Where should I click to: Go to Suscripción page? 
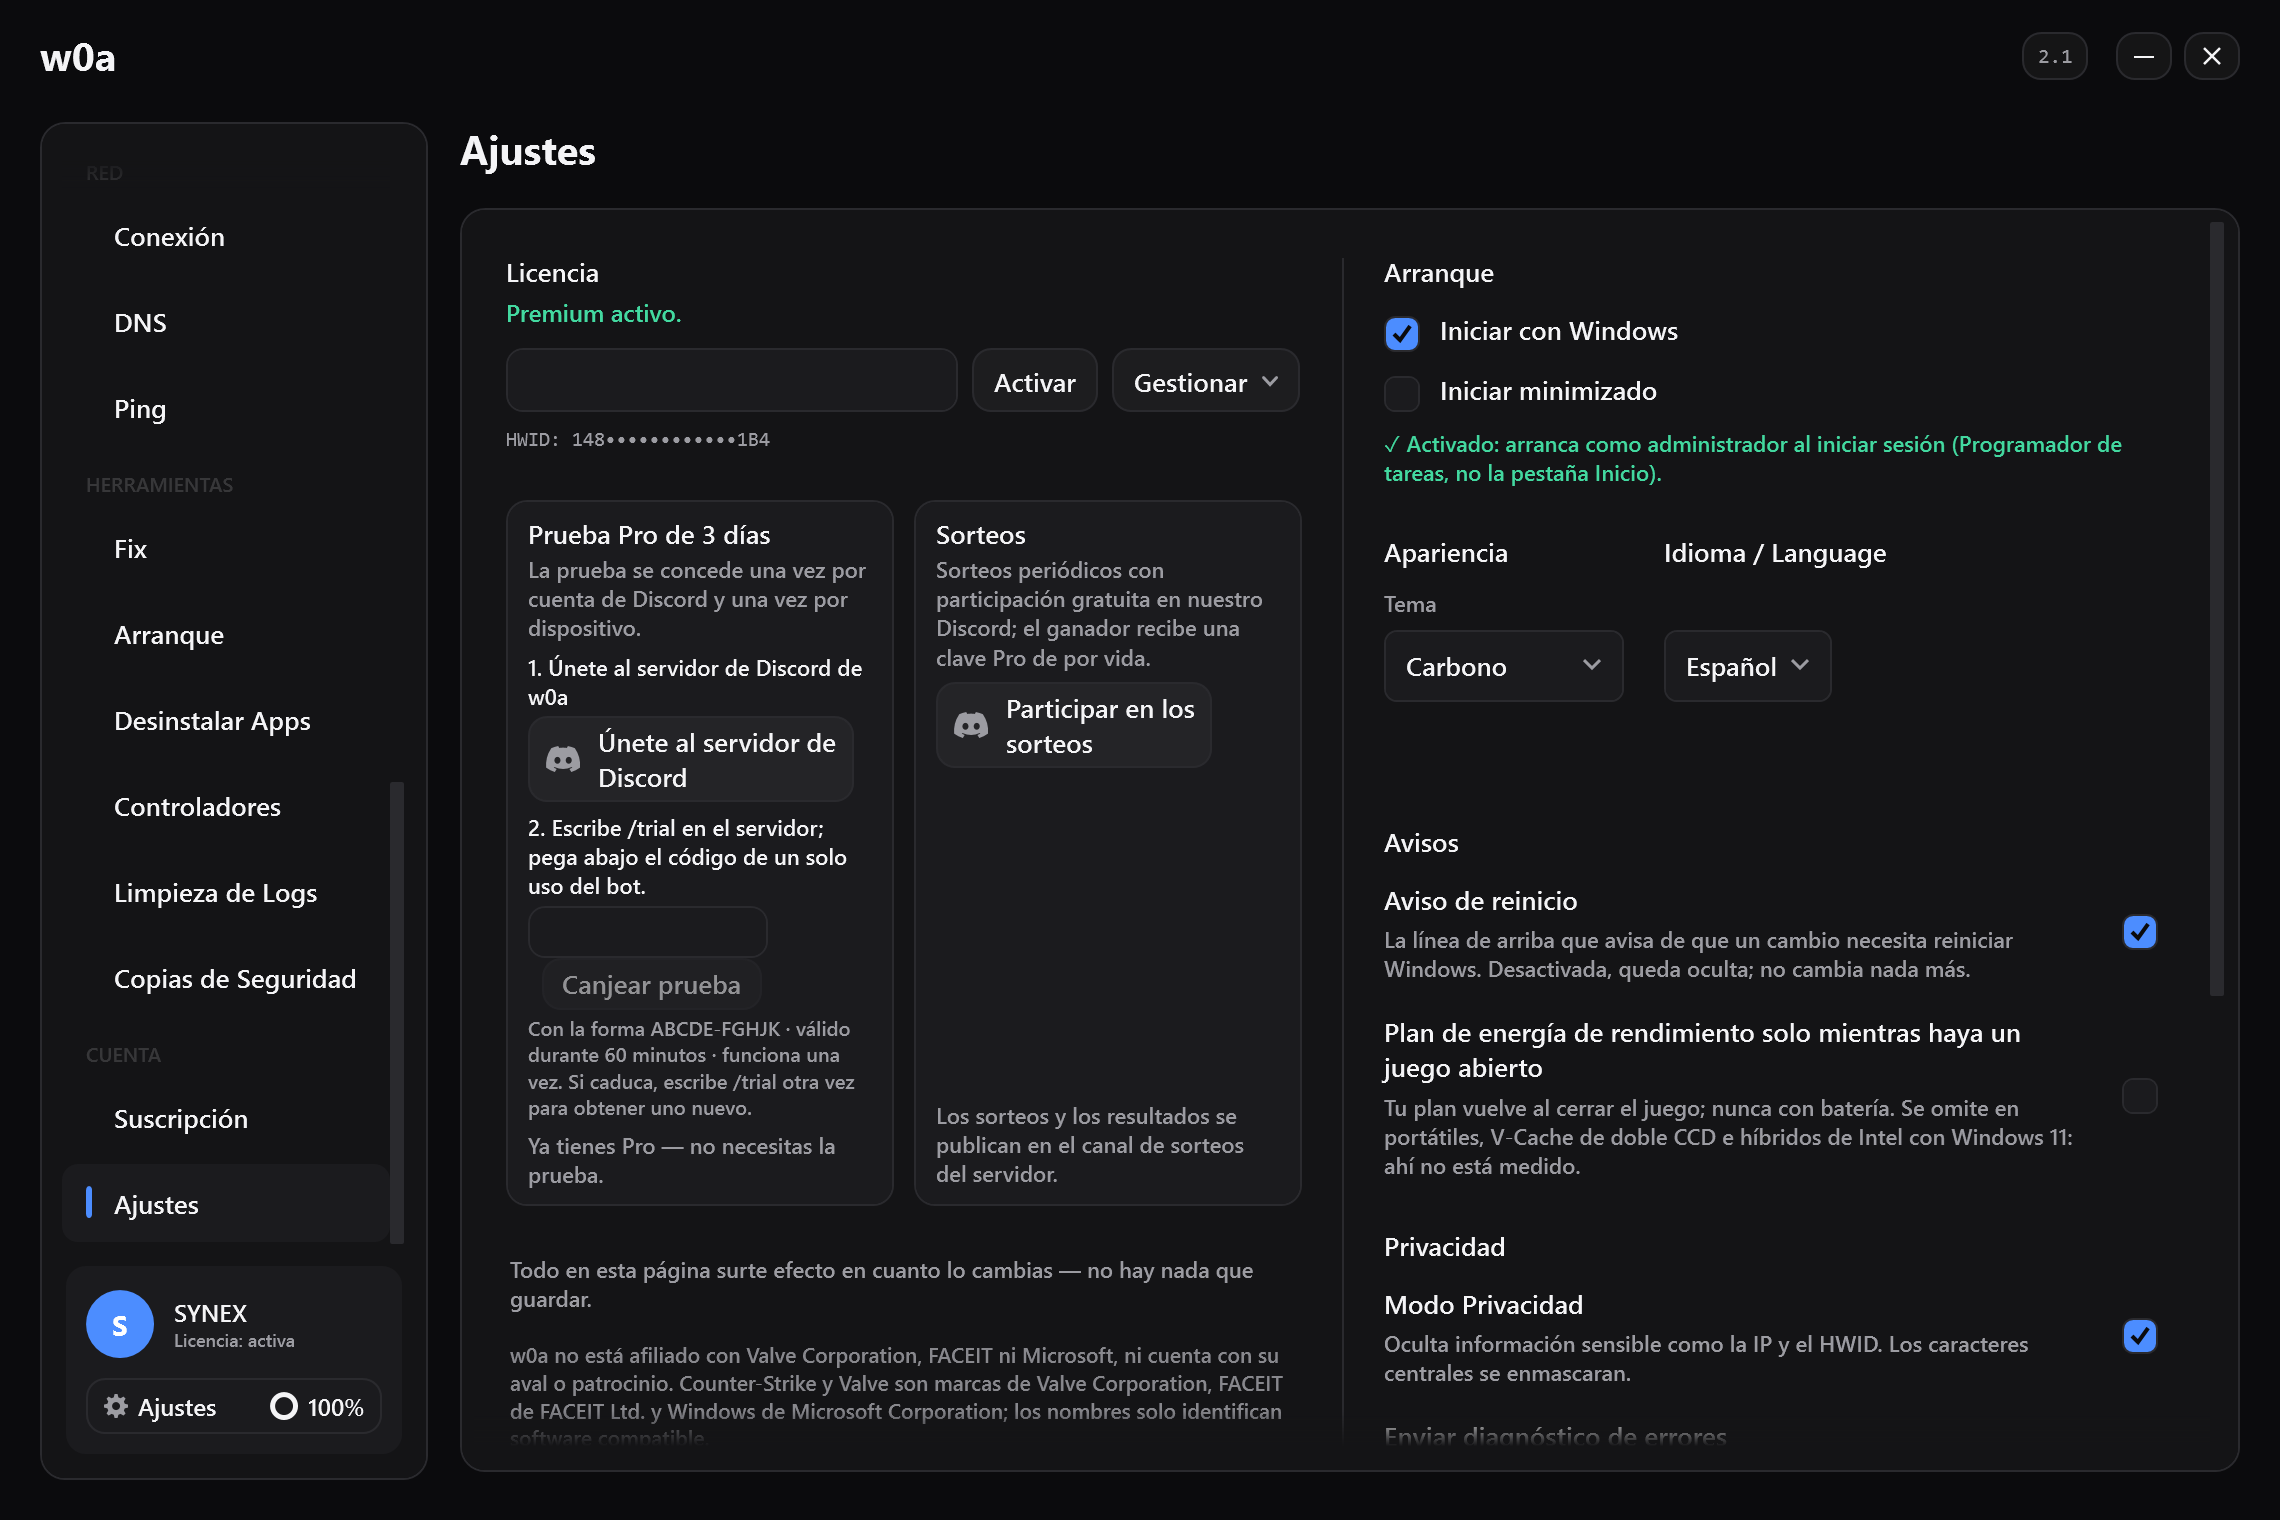[x=226, y=1119]
